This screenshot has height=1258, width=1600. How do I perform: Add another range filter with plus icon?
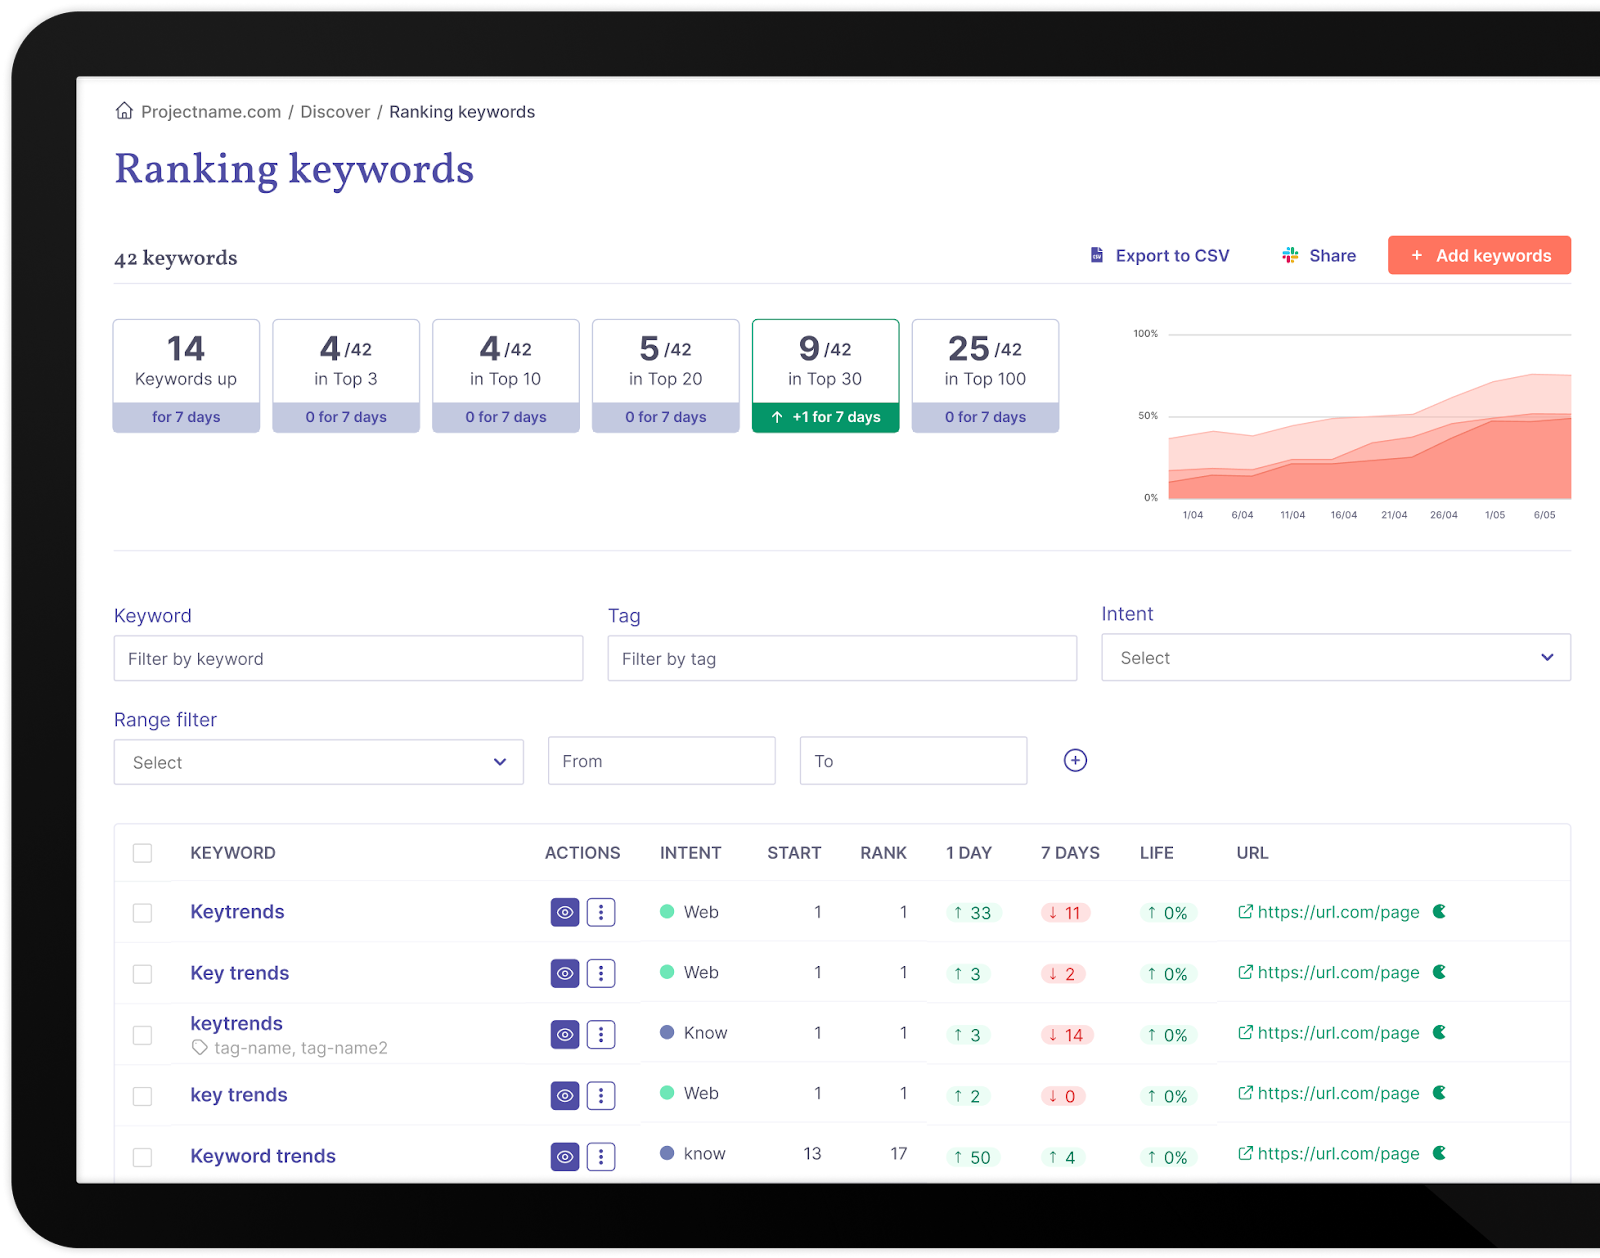1075,760
